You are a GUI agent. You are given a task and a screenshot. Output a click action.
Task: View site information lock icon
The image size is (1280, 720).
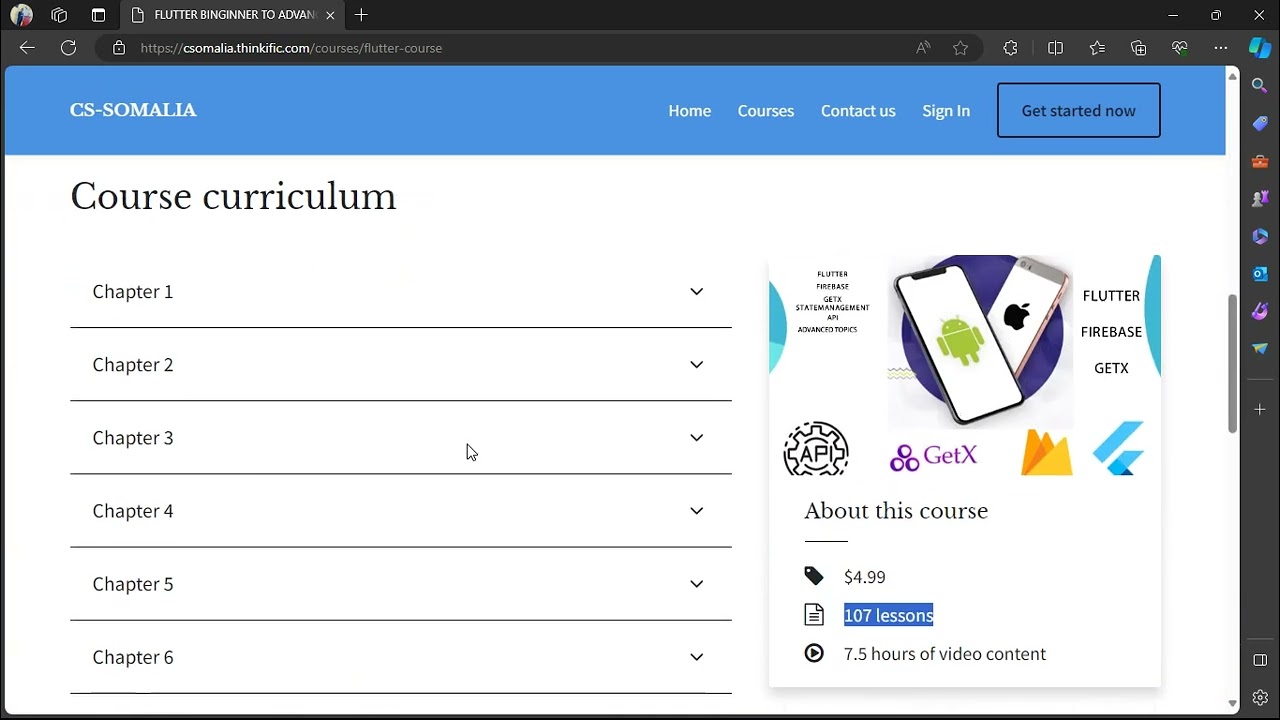(119, 48)
